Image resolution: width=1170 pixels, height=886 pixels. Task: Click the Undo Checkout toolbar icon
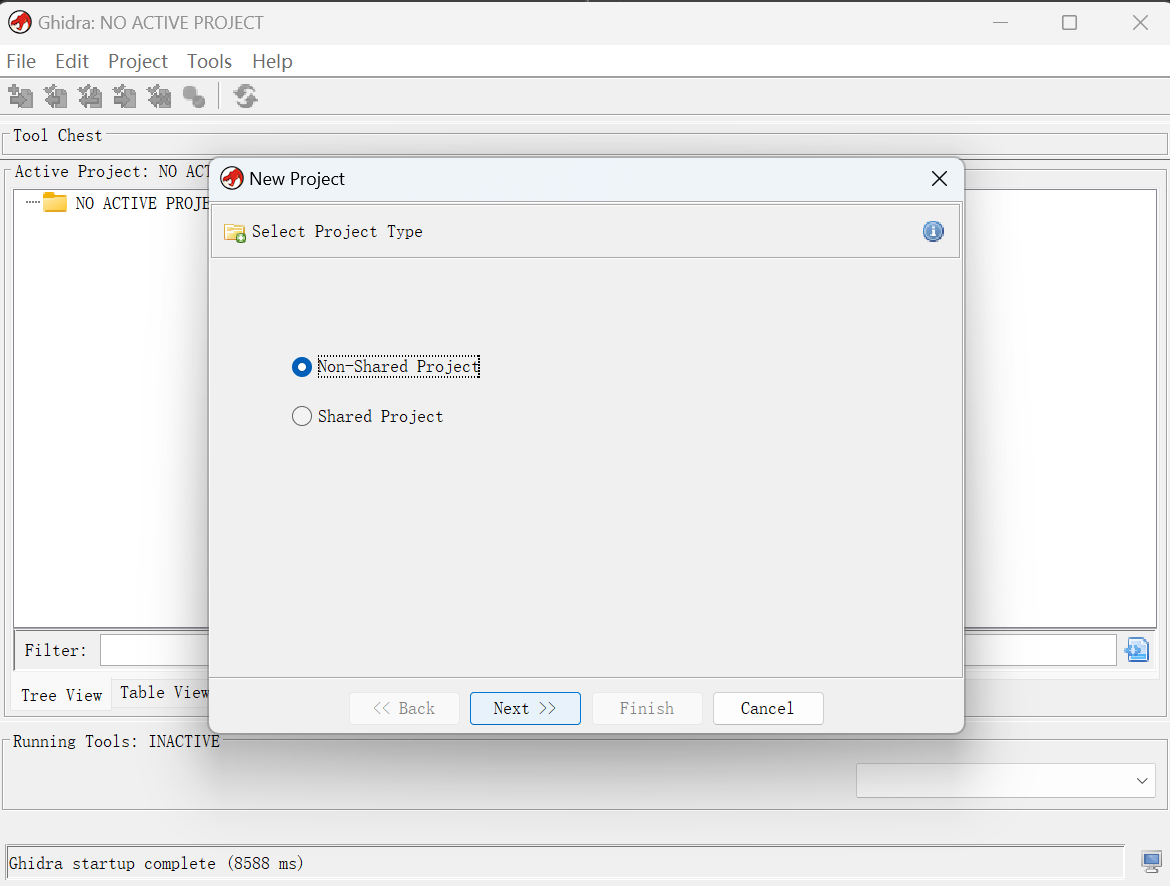pos(159,96)
